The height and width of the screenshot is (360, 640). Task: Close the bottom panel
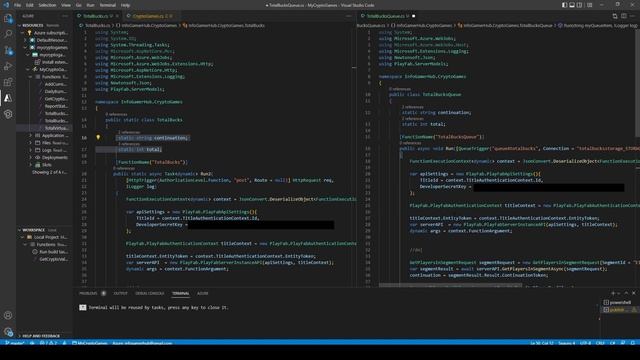(x=633, y=293)
